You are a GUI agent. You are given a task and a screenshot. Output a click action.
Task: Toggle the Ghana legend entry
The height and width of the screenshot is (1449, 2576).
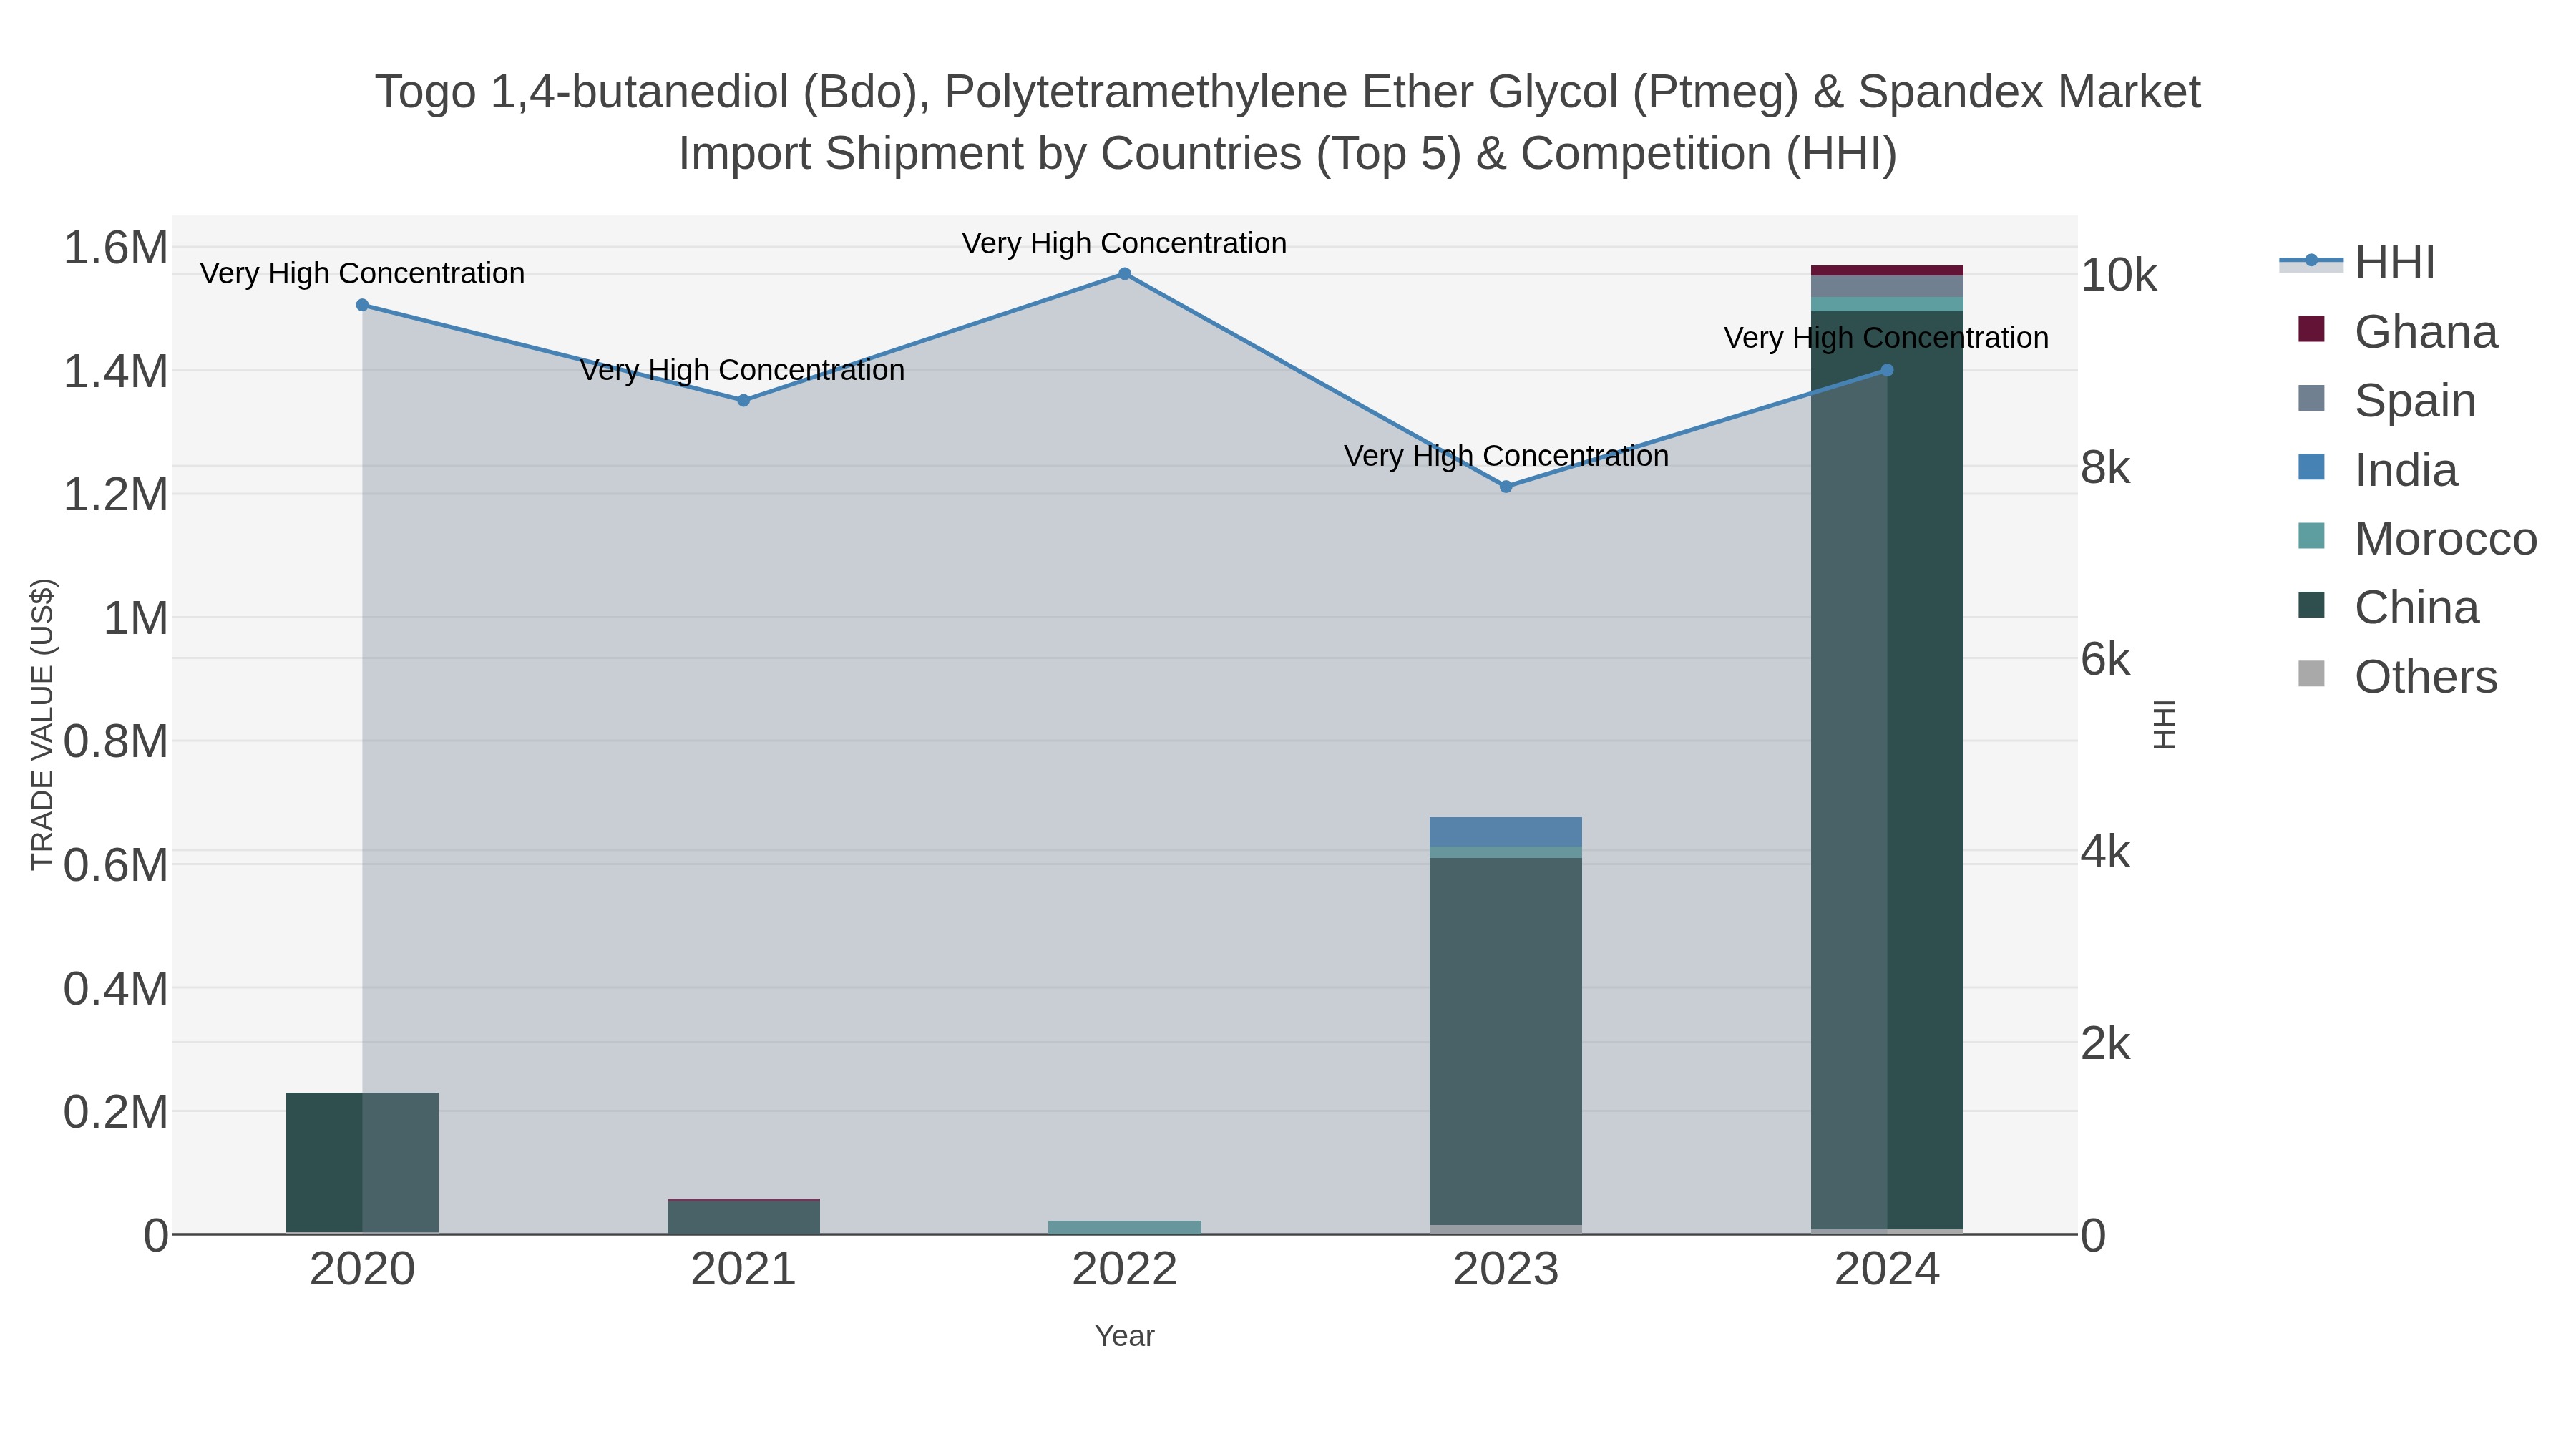pyautogui.click(x=2398, y=332)
